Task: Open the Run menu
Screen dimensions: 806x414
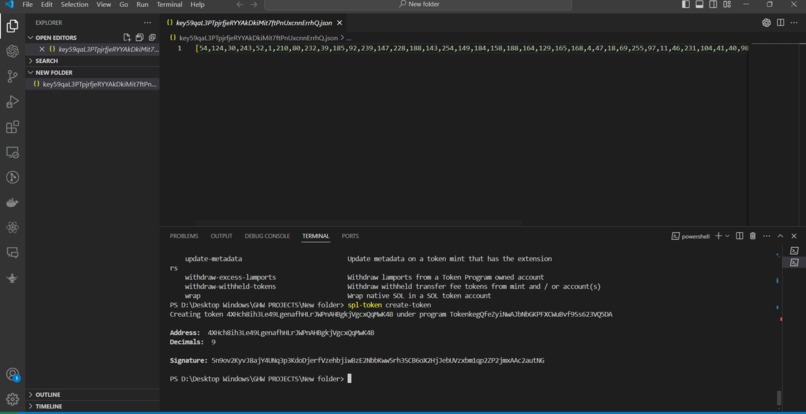Action: click(143, 5)
